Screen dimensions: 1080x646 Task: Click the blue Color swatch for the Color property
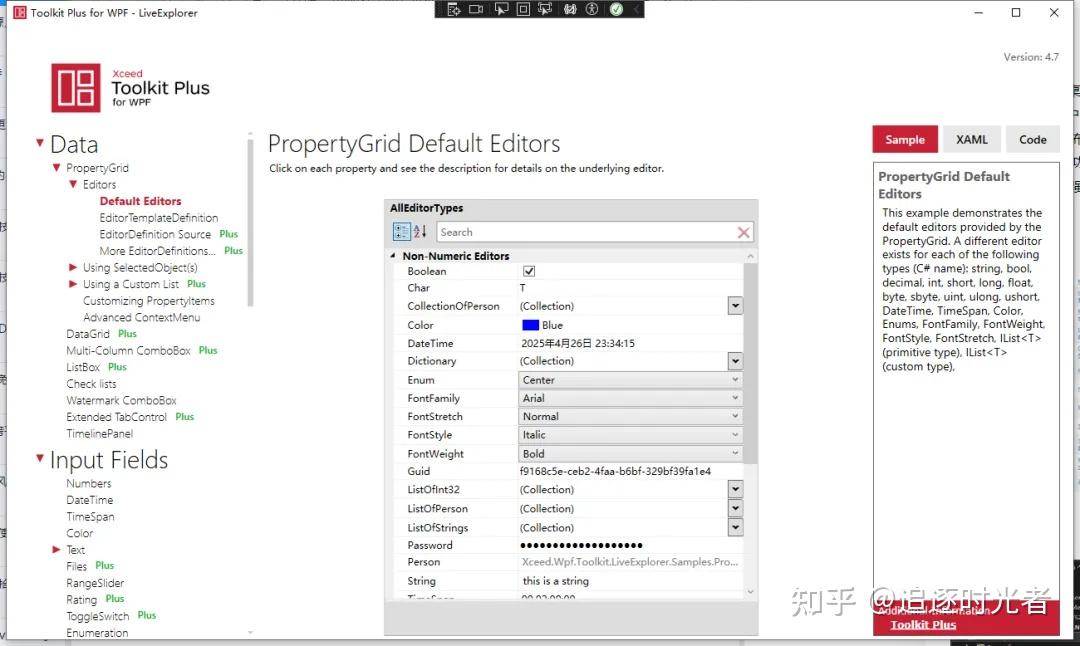[x=531, y=324]
